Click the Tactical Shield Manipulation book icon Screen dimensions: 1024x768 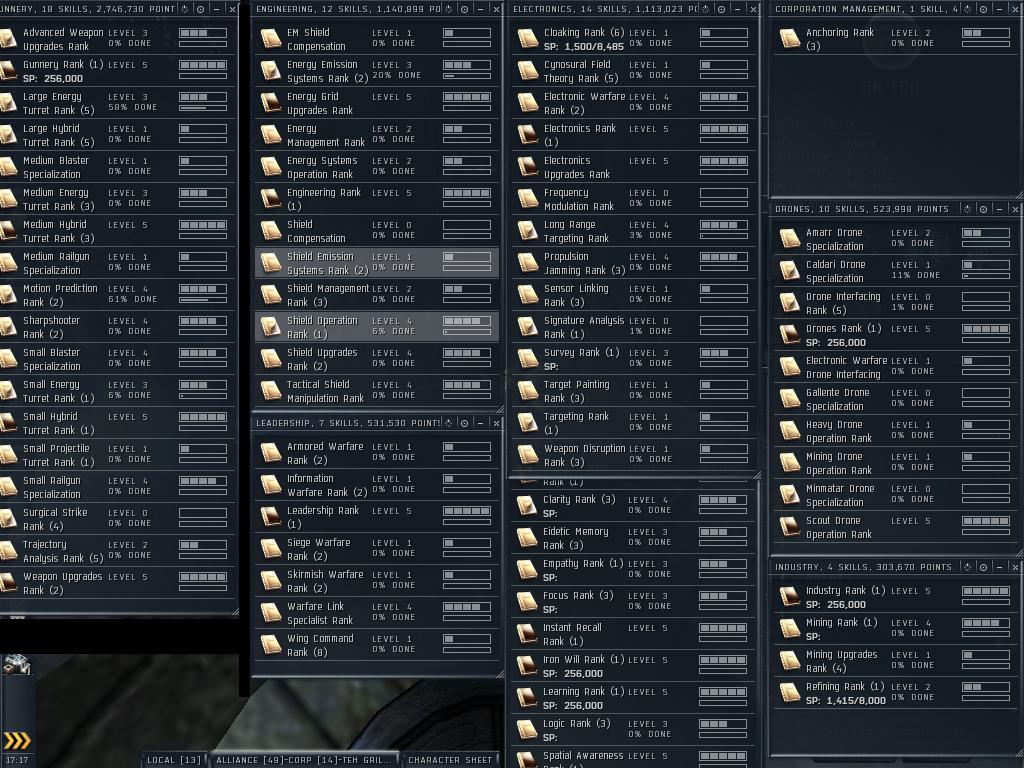tap(270, 391)
